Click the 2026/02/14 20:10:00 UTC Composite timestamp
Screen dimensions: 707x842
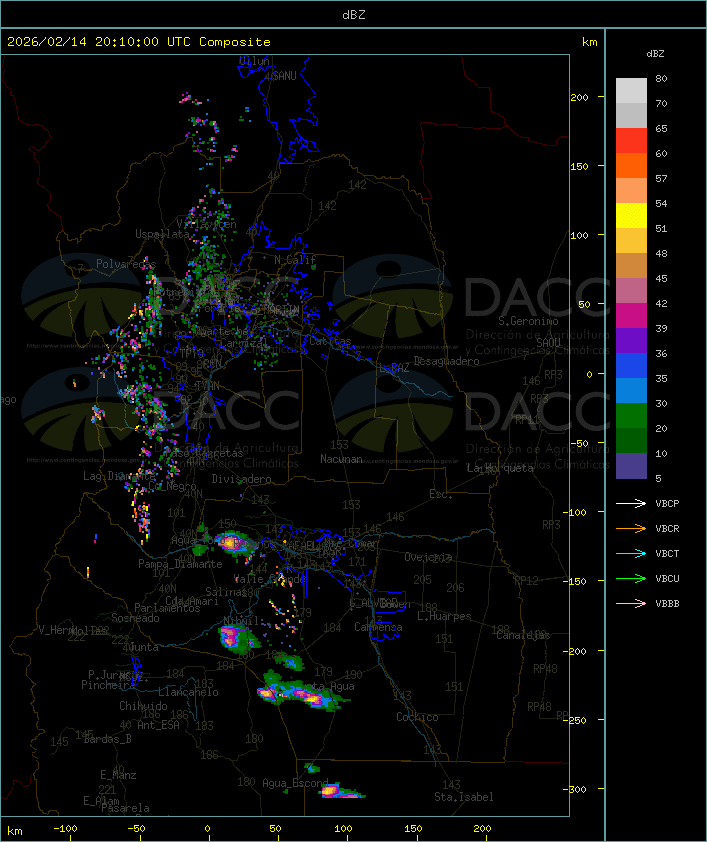pyautogui.click(x=139, y=42)
